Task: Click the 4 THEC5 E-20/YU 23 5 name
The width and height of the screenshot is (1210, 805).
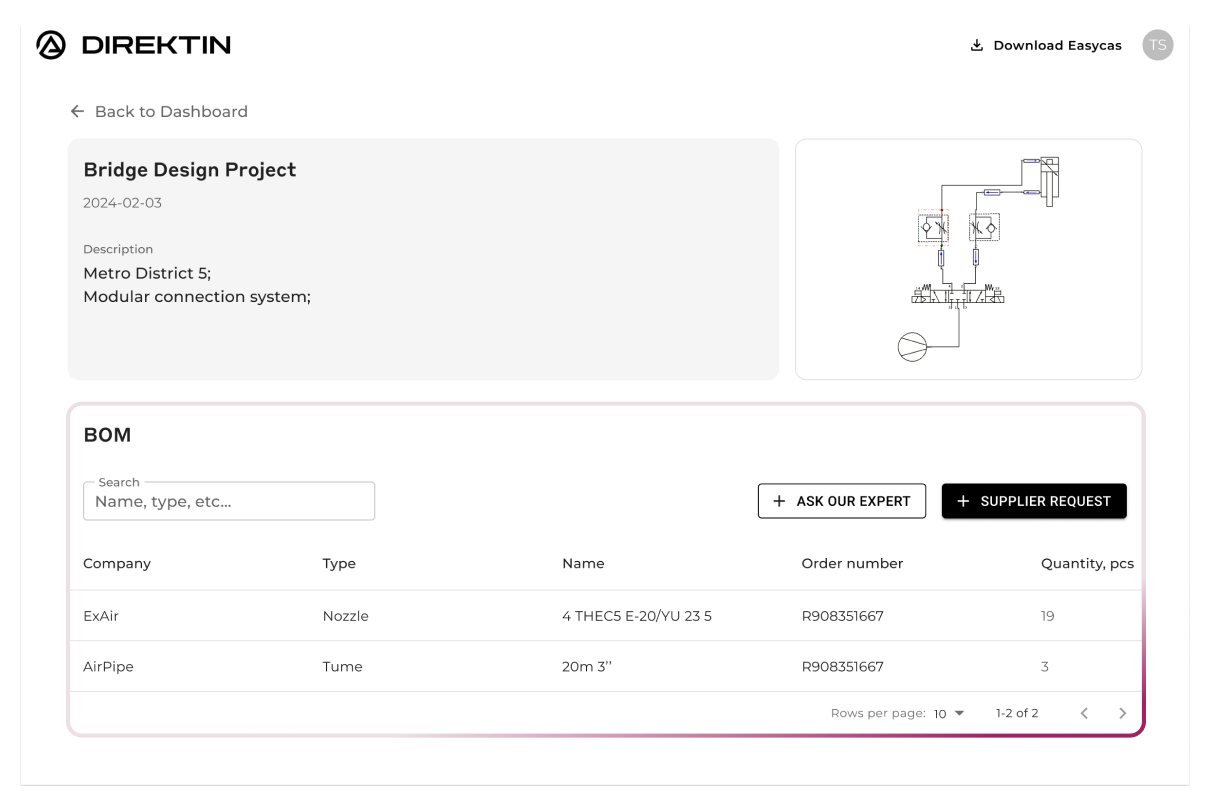Action: [x=637, y=616]
